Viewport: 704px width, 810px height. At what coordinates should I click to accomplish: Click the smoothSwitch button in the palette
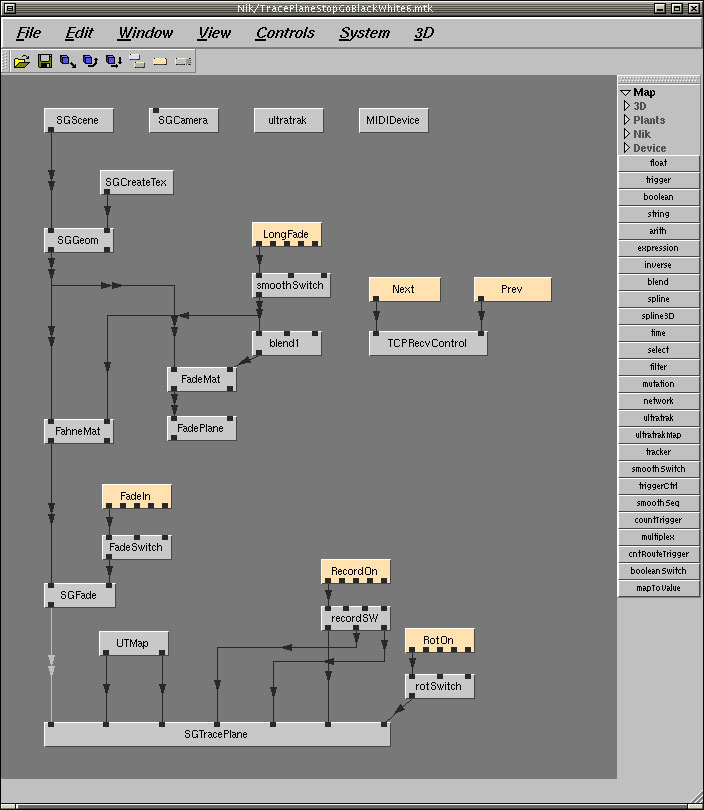tap(658, 469)
